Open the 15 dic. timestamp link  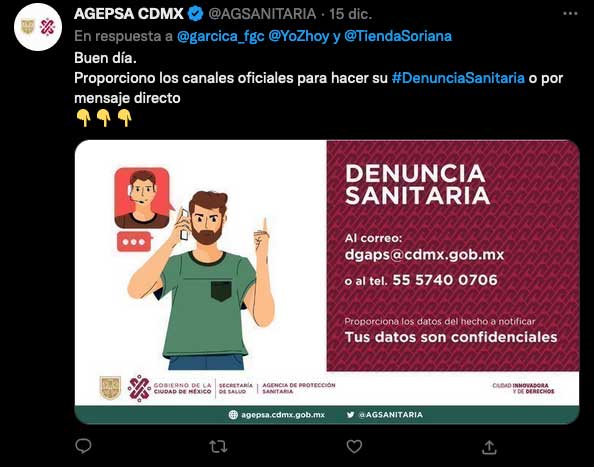[350, 14]
